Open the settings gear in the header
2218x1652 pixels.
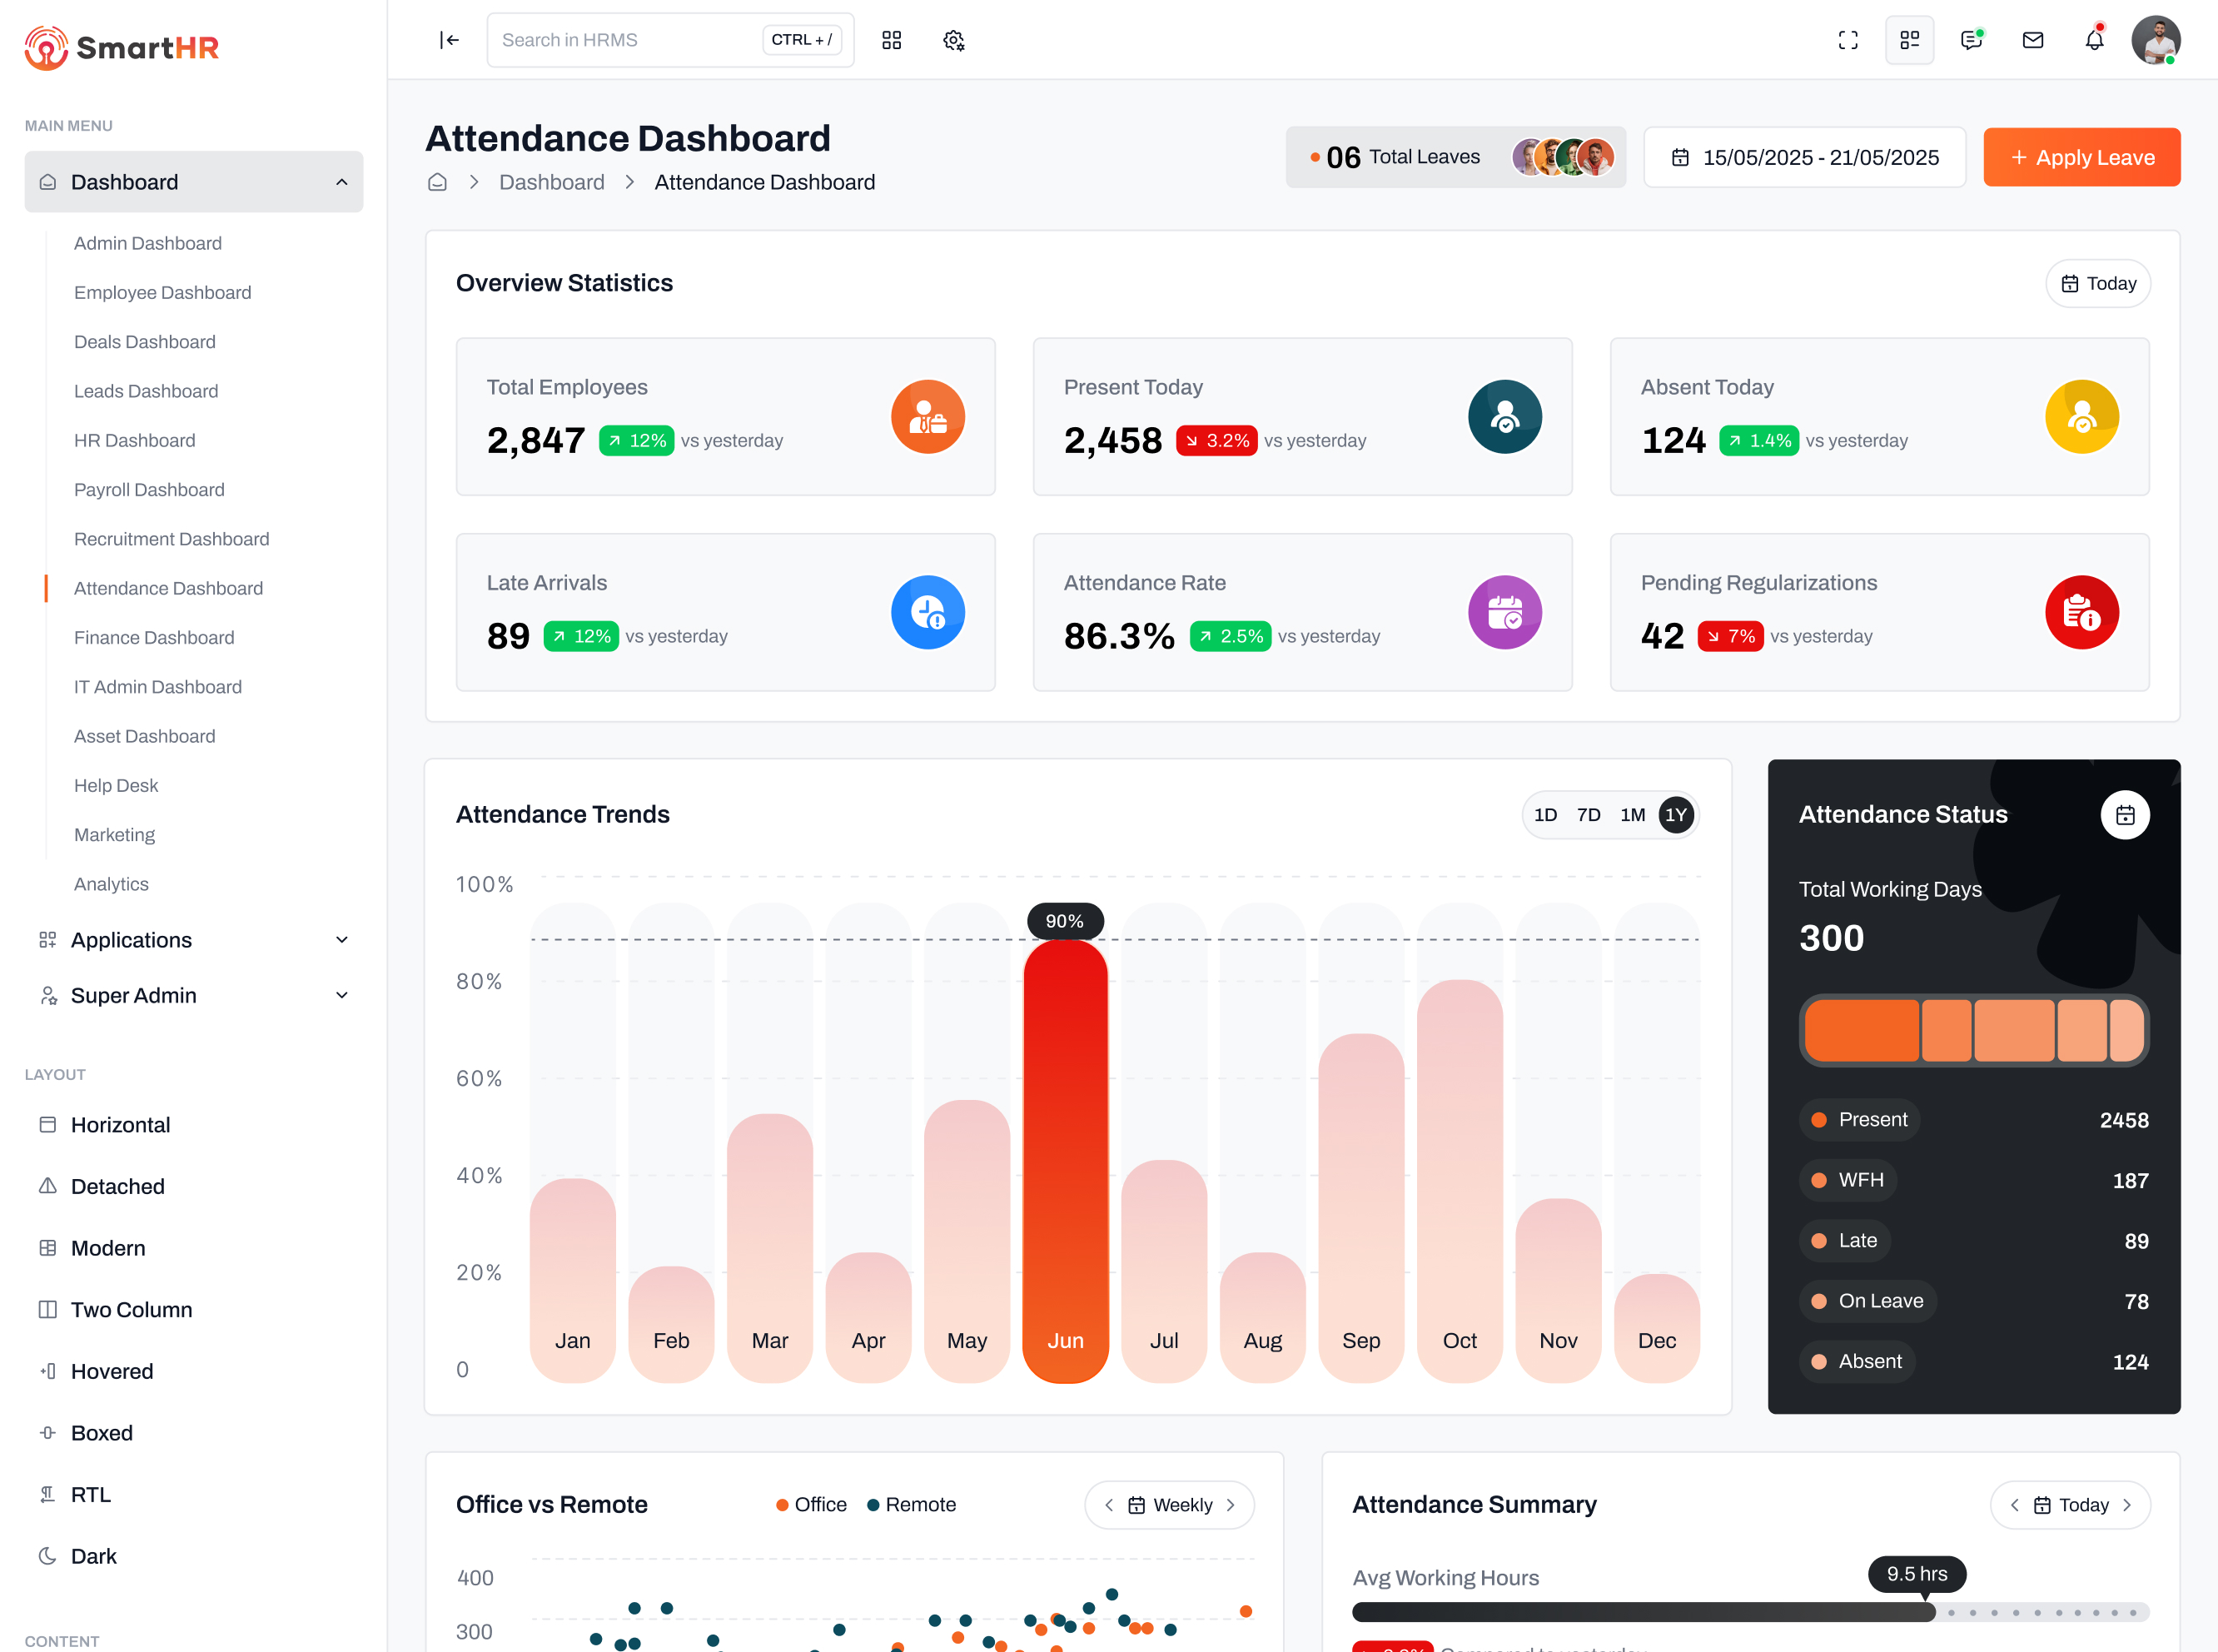pyautogui.click(x=953, y=40)
